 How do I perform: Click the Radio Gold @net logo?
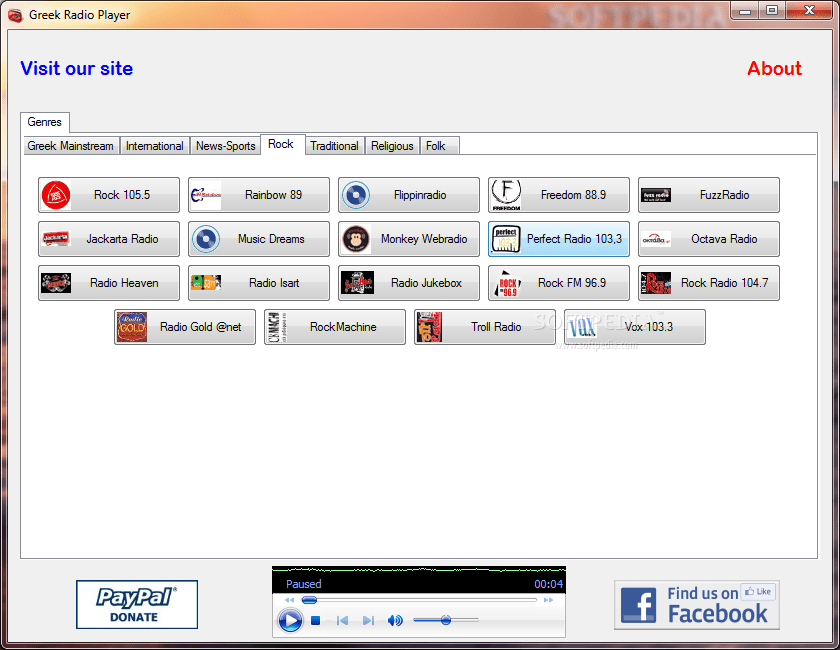pyautogui.click(x=133, y=327)
